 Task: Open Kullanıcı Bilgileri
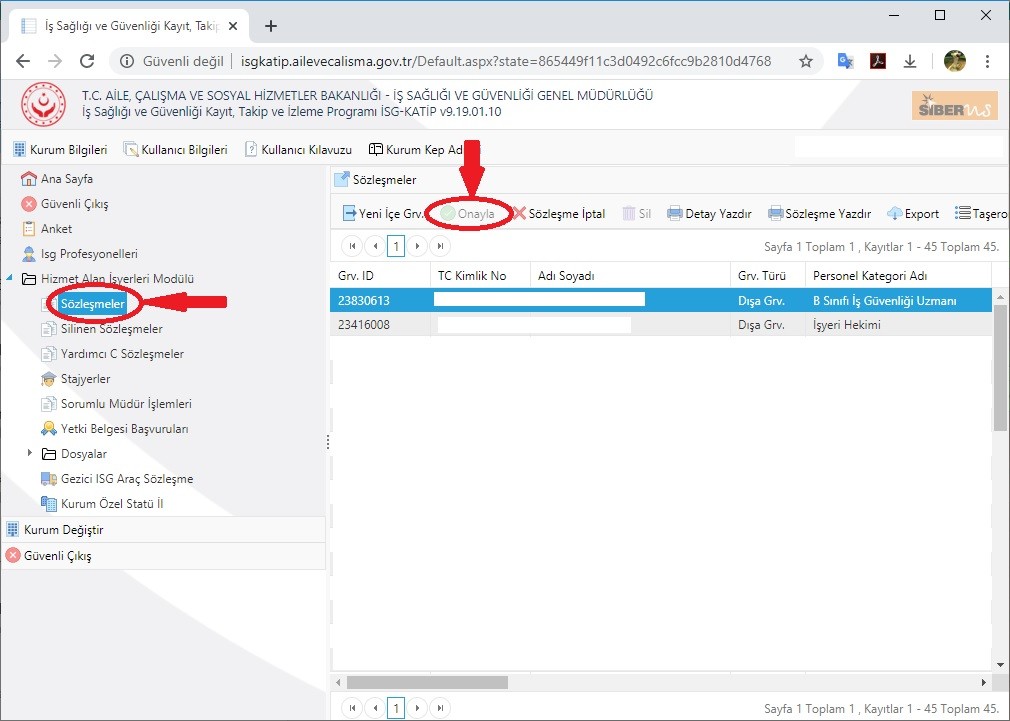176,149
